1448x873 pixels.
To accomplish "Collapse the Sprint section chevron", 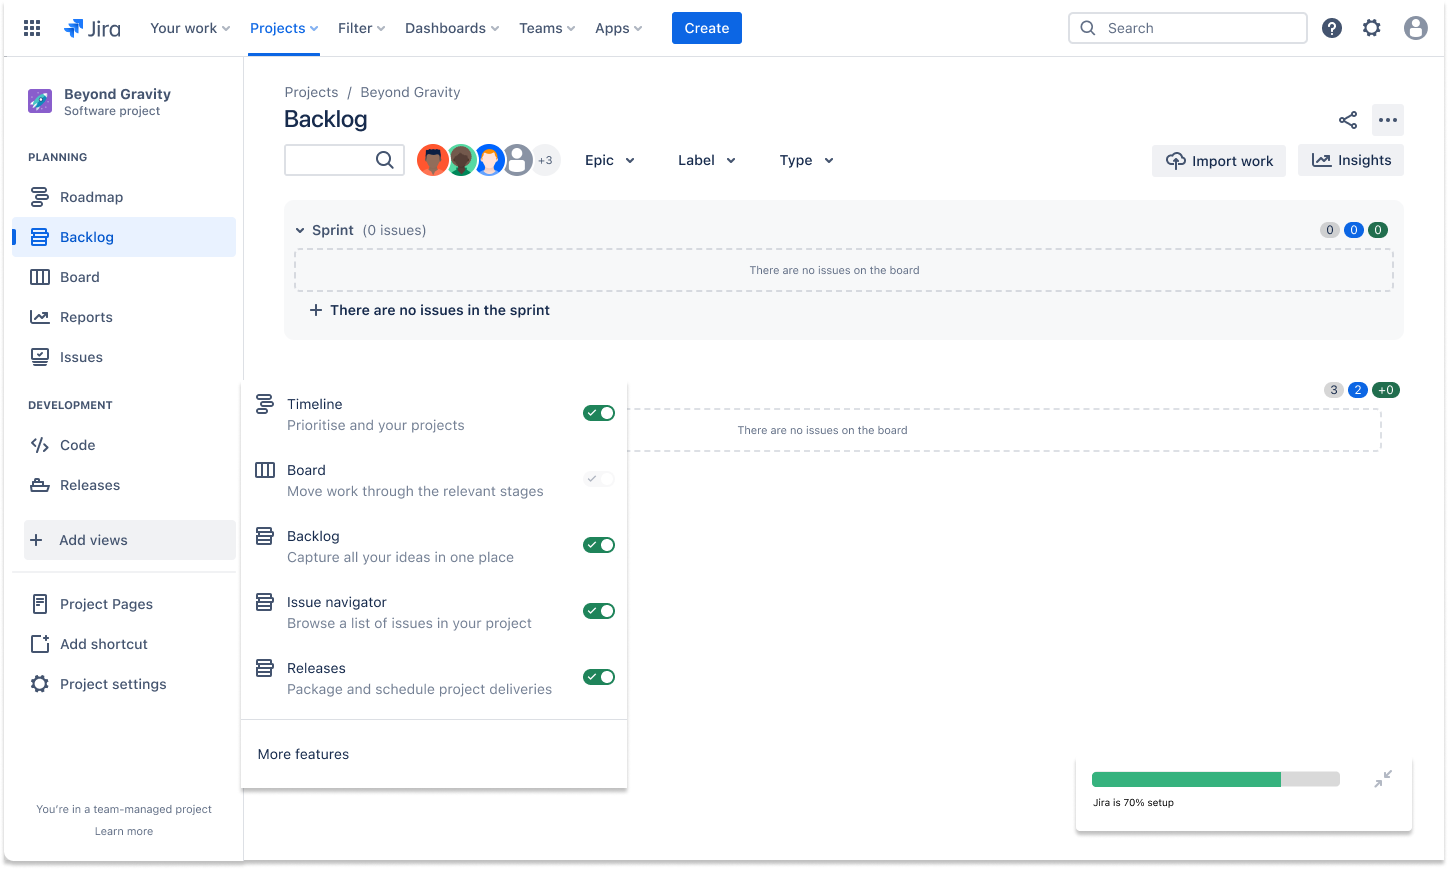I will click(x=300, y=230).
